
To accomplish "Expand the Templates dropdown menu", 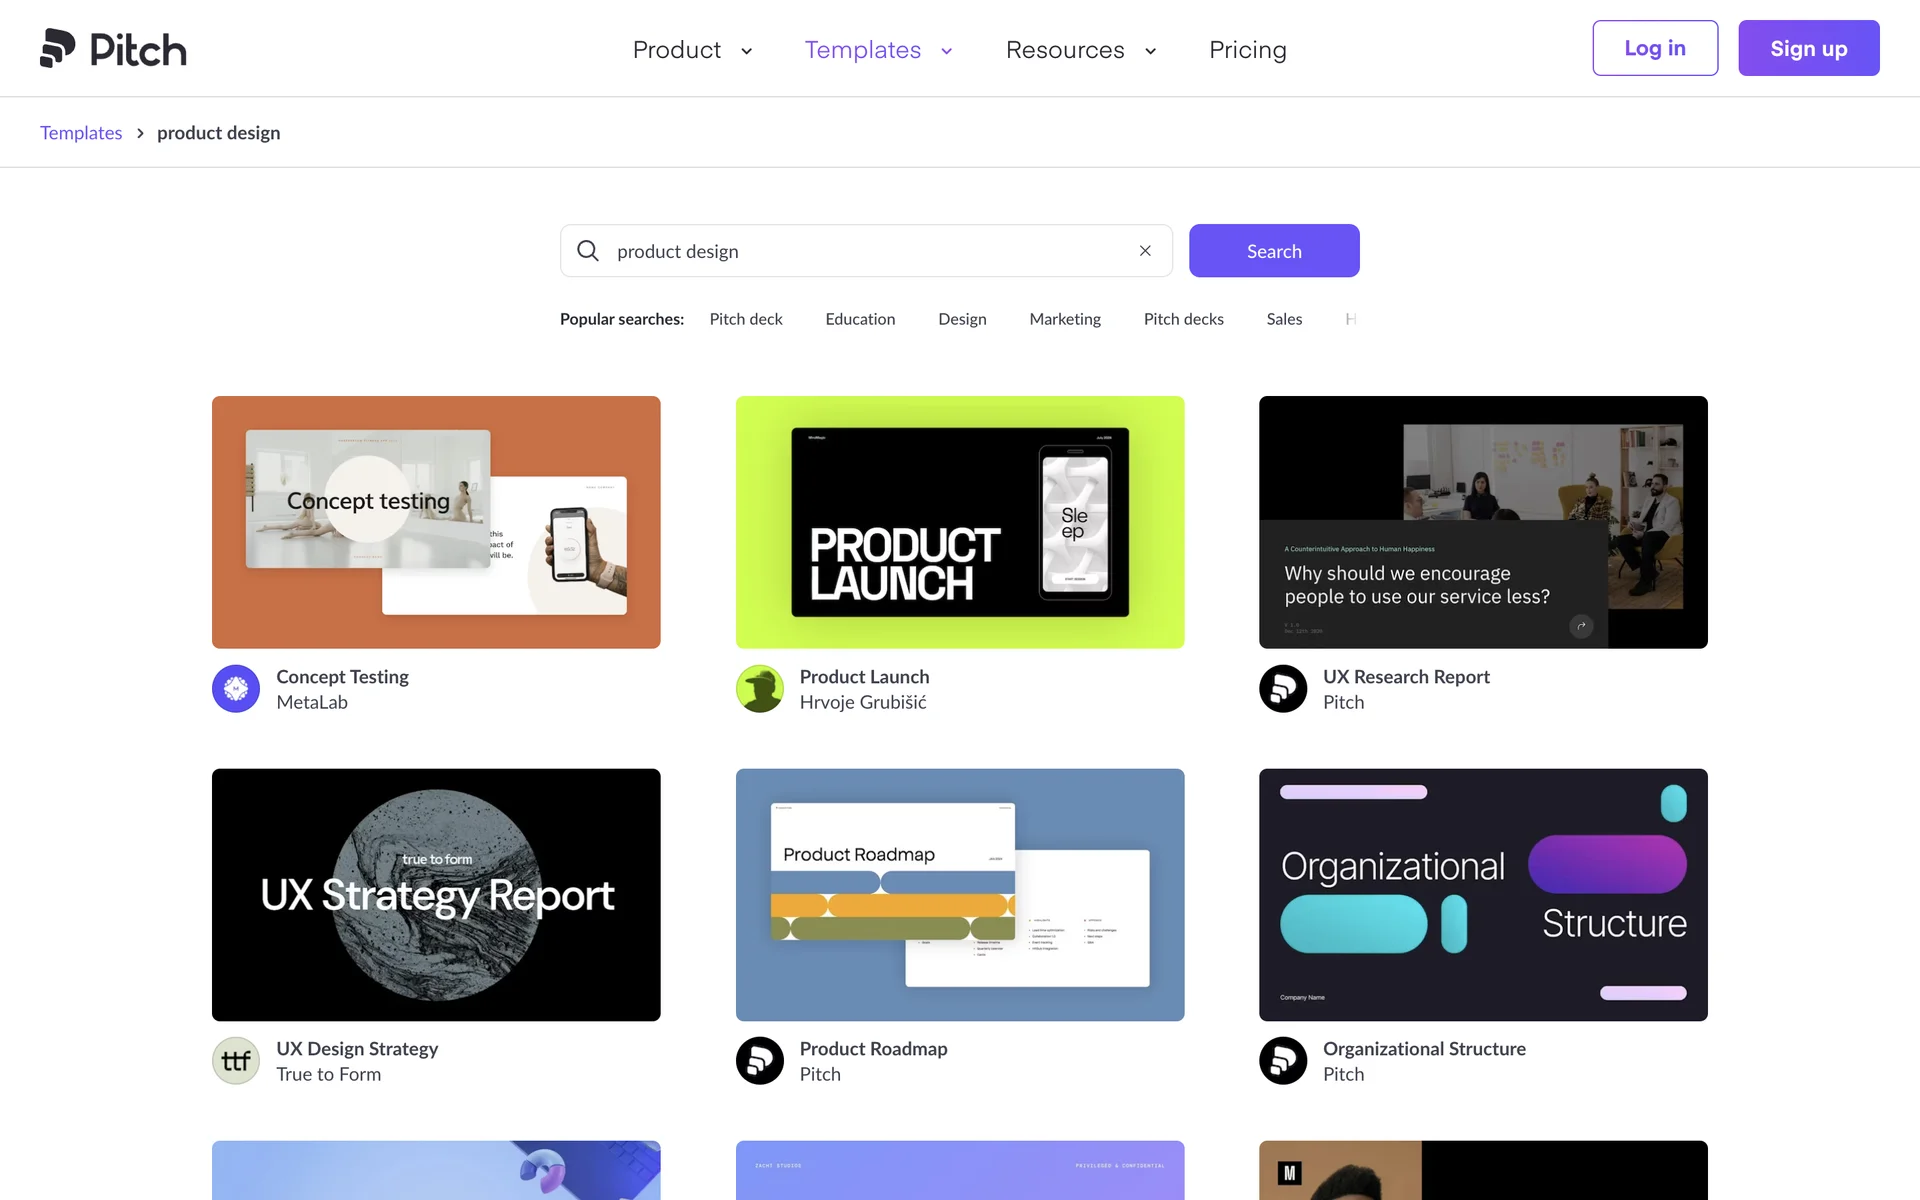I will 878,50.
